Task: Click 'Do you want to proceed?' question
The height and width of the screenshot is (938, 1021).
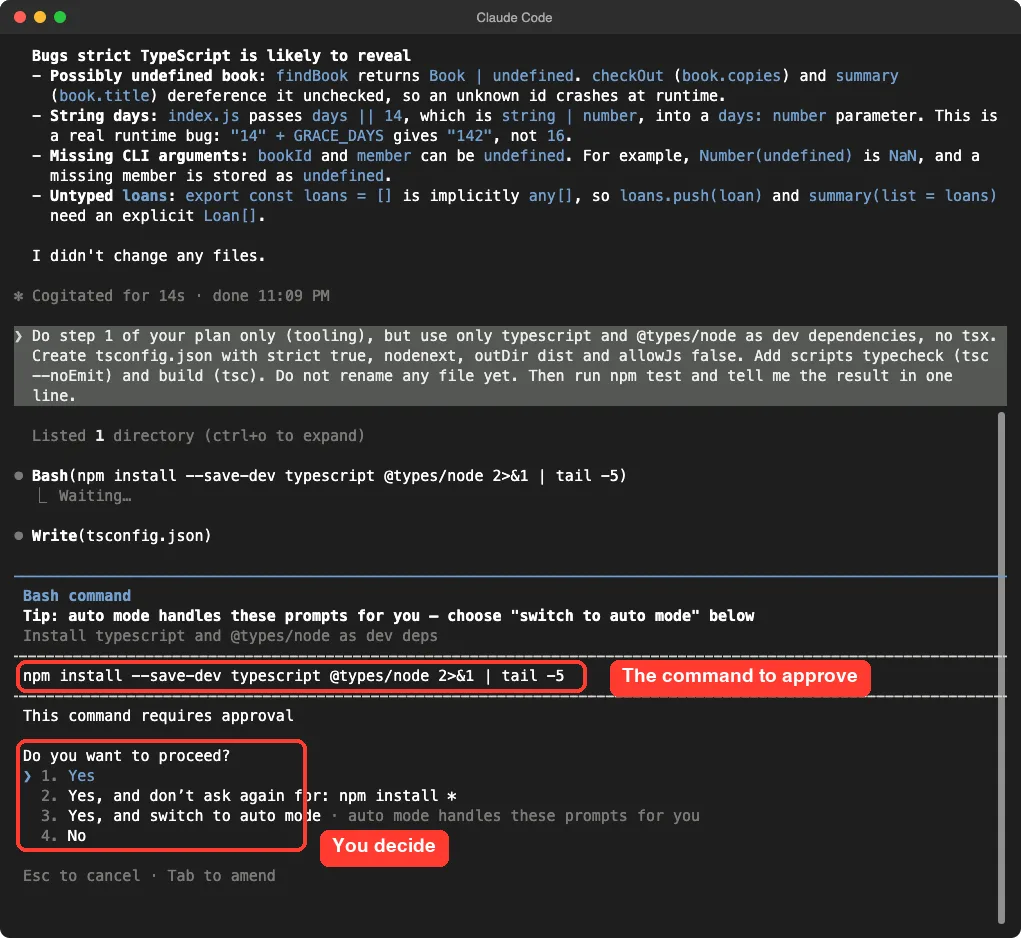Action: pyautogui.click(x=126, y=756)
